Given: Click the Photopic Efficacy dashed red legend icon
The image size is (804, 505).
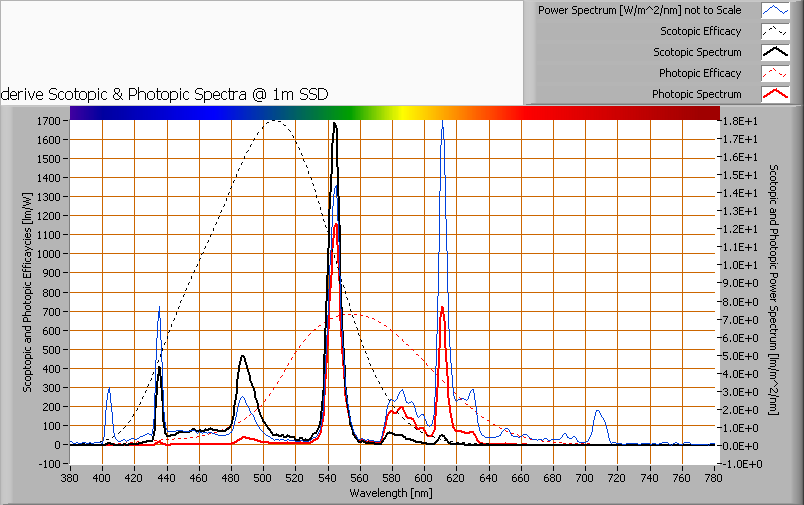Looking at the screenshot, I should (x=776, y=73).
